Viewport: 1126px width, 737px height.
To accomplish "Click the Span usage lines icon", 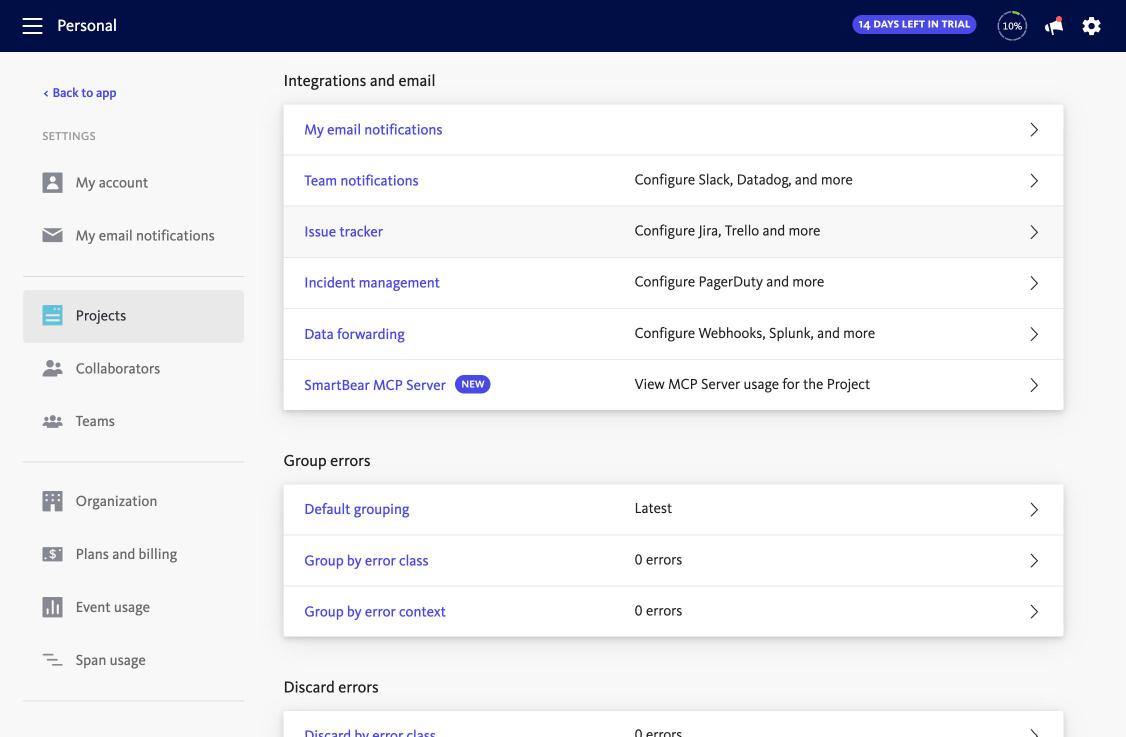I will pyautogui.click(x=52, y=659).
